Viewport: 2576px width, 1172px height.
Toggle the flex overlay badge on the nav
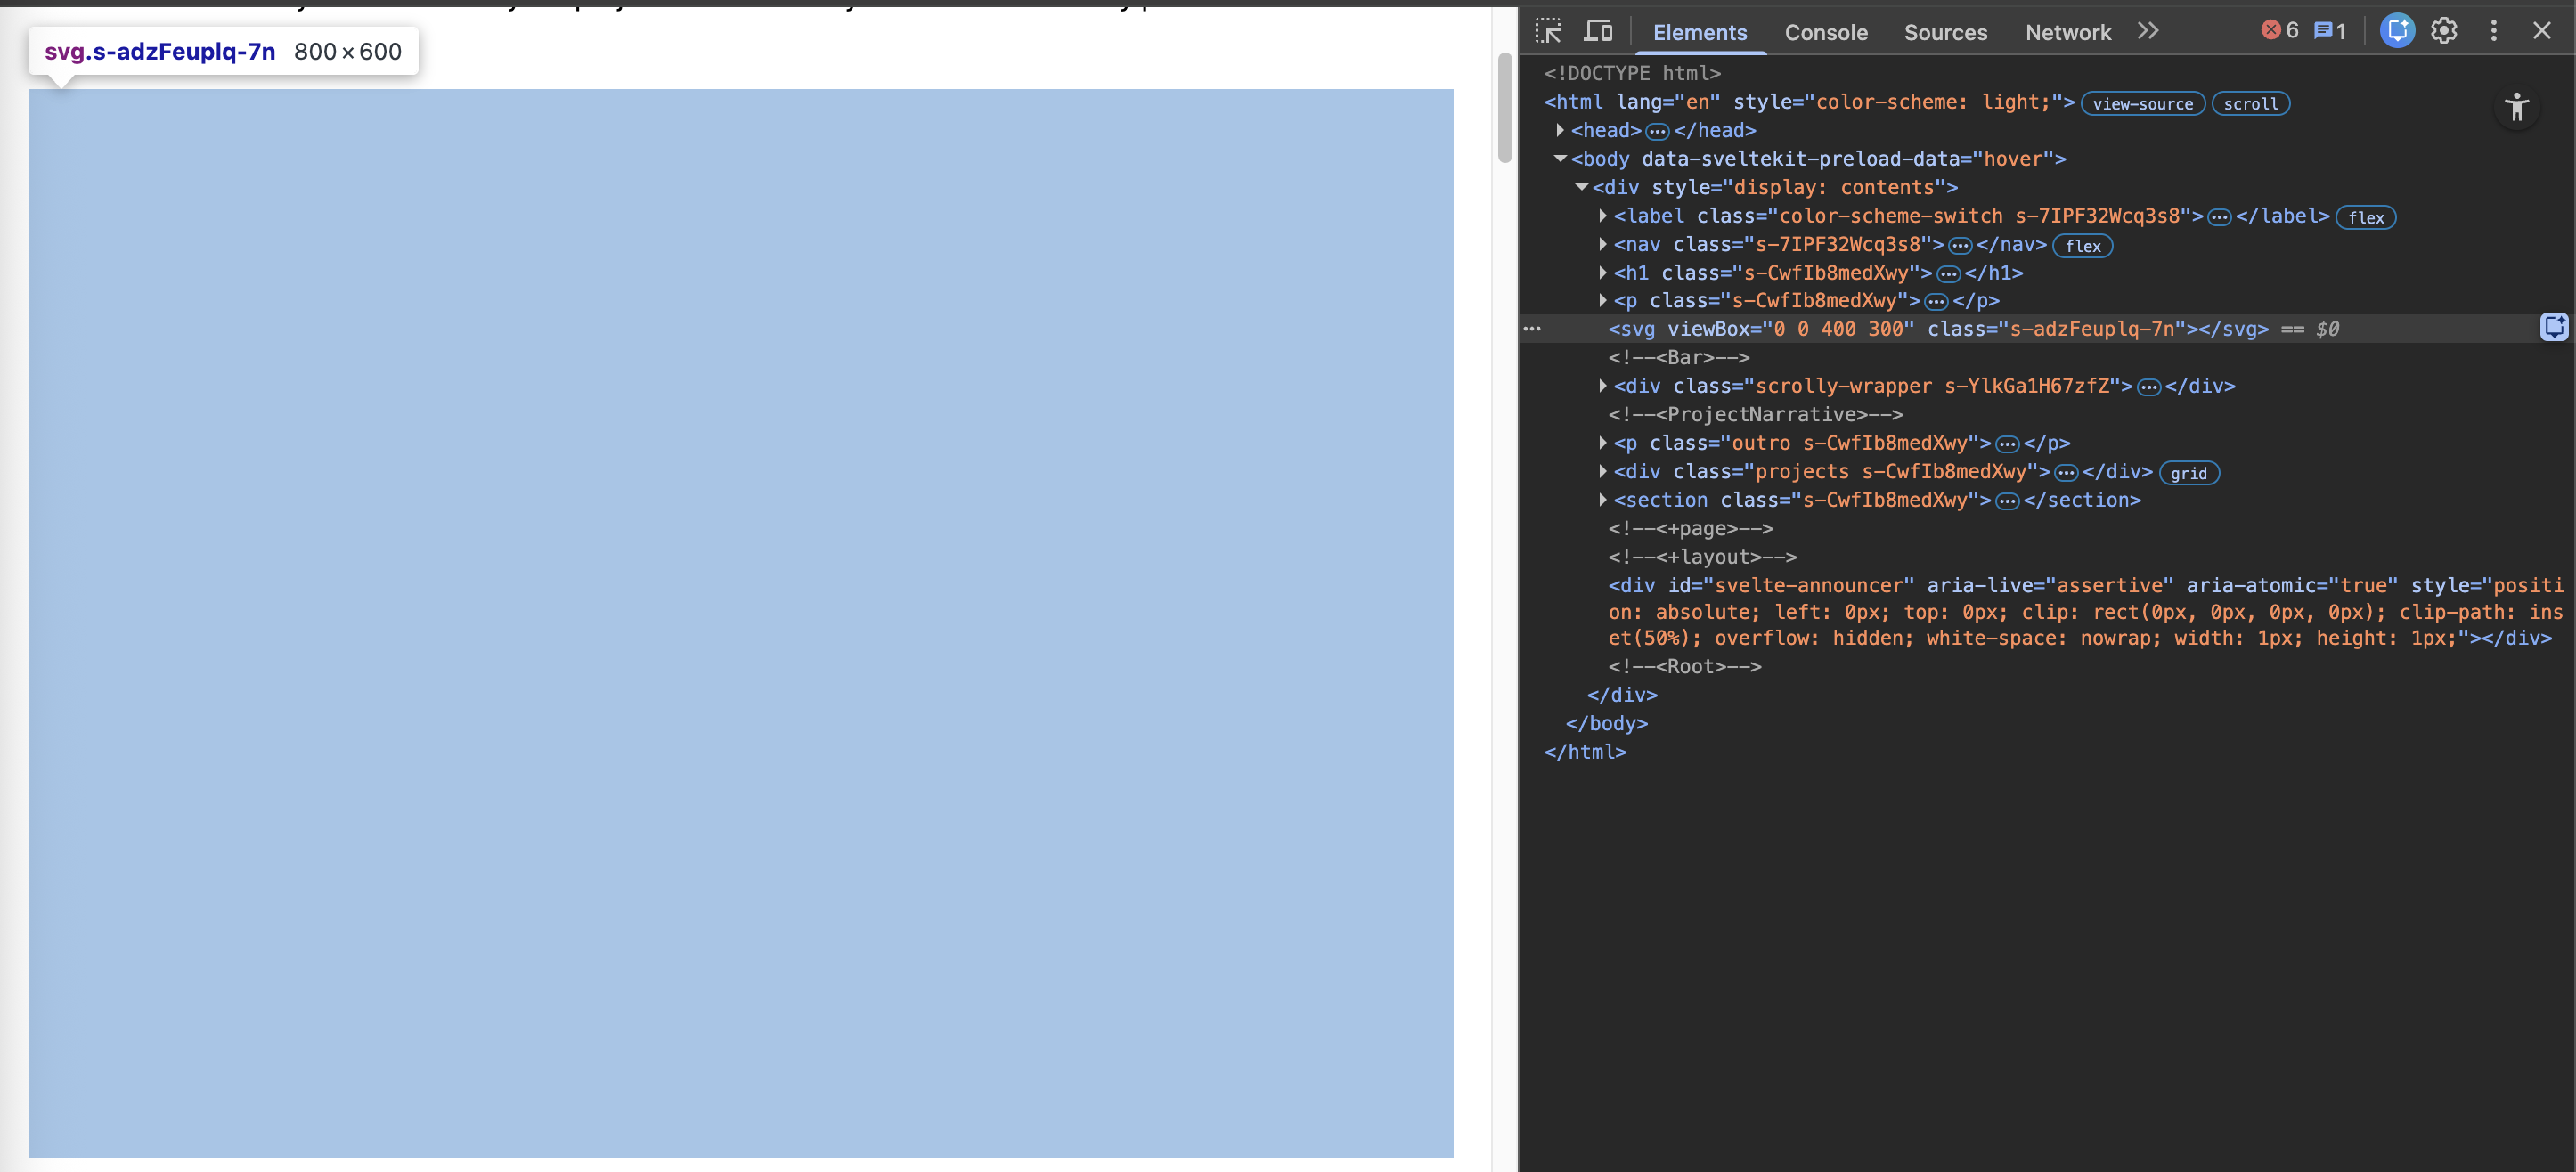(2083, 245)
